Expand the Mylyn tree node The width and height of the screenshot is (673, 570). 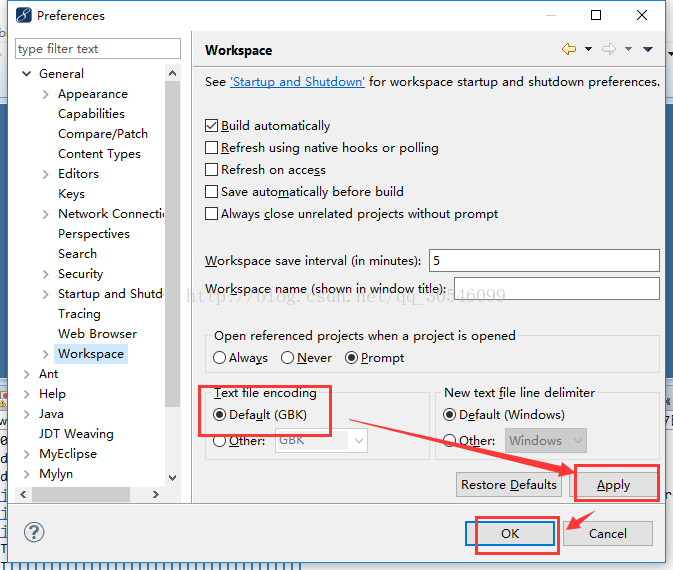(27, 474)
